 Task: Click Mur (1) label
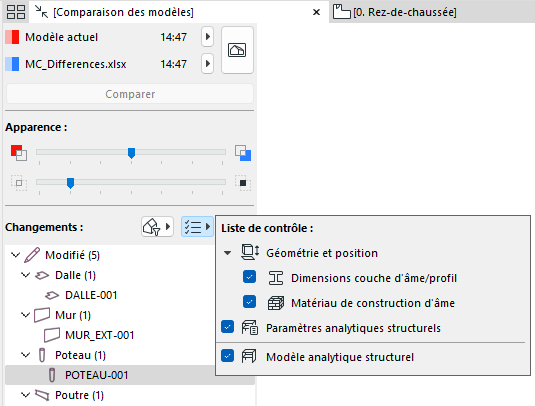[x=73, y=315]
